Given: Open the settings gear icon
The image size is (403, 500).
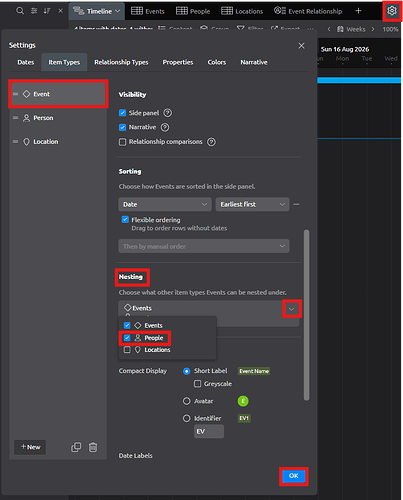Looking at the screenshot, I should tap(392, 11).
